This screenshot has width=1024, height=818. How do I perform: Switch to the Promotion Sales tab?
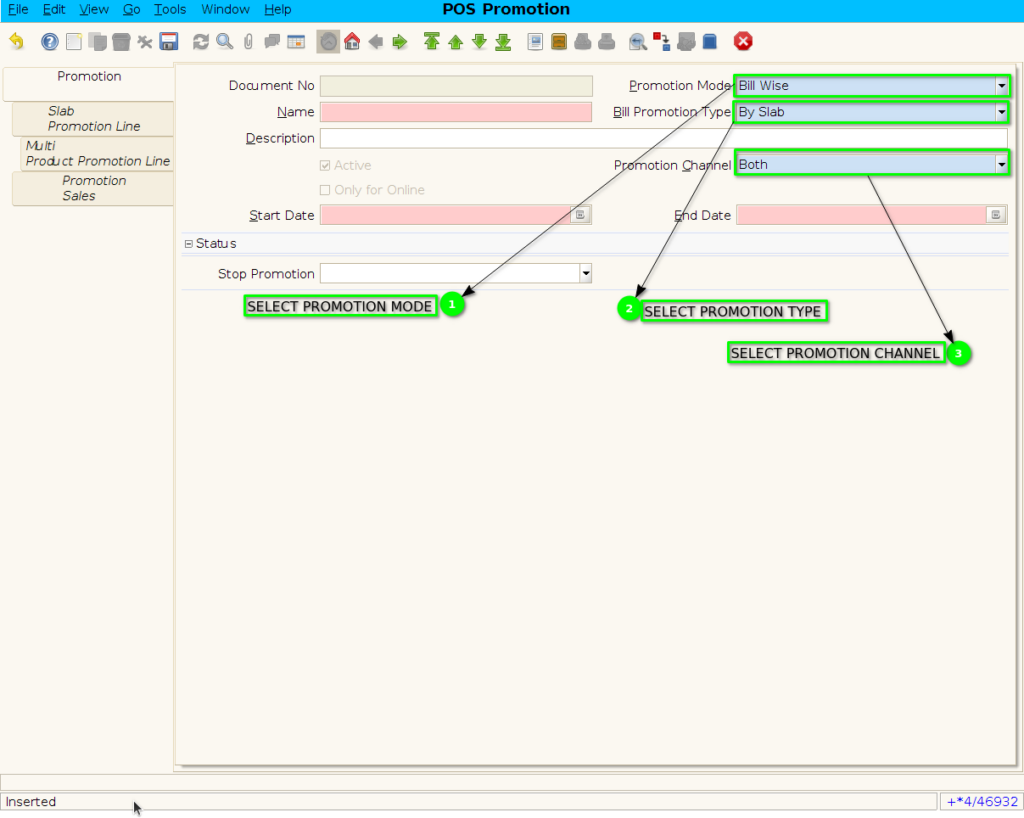(x=93, y=188)
